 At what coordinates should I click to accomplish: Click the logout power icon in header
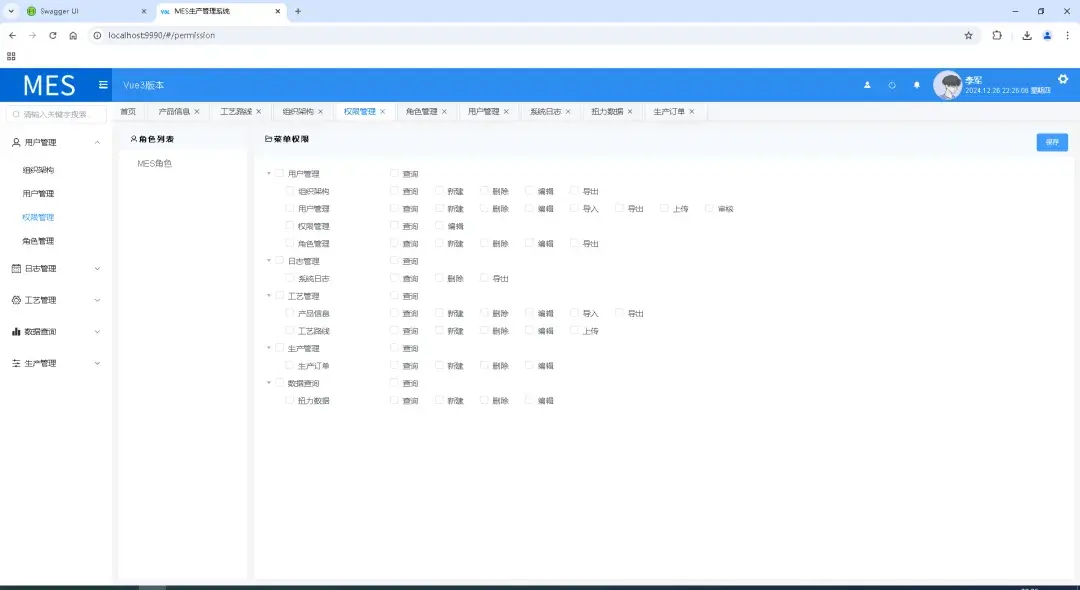point(891,85)
